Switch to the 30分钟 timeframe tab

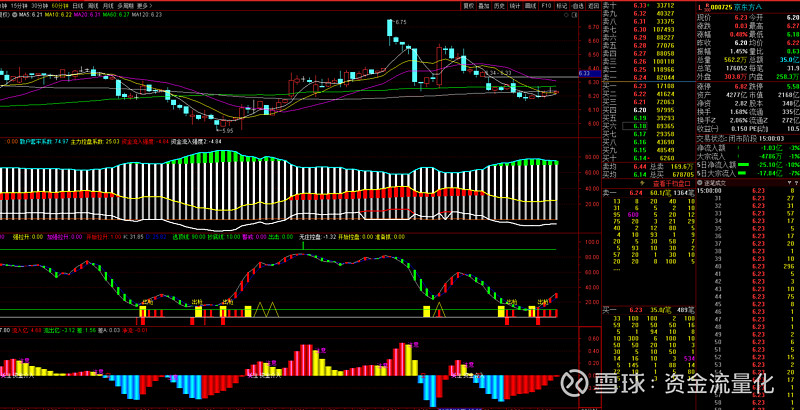click(x=39, y=6)
